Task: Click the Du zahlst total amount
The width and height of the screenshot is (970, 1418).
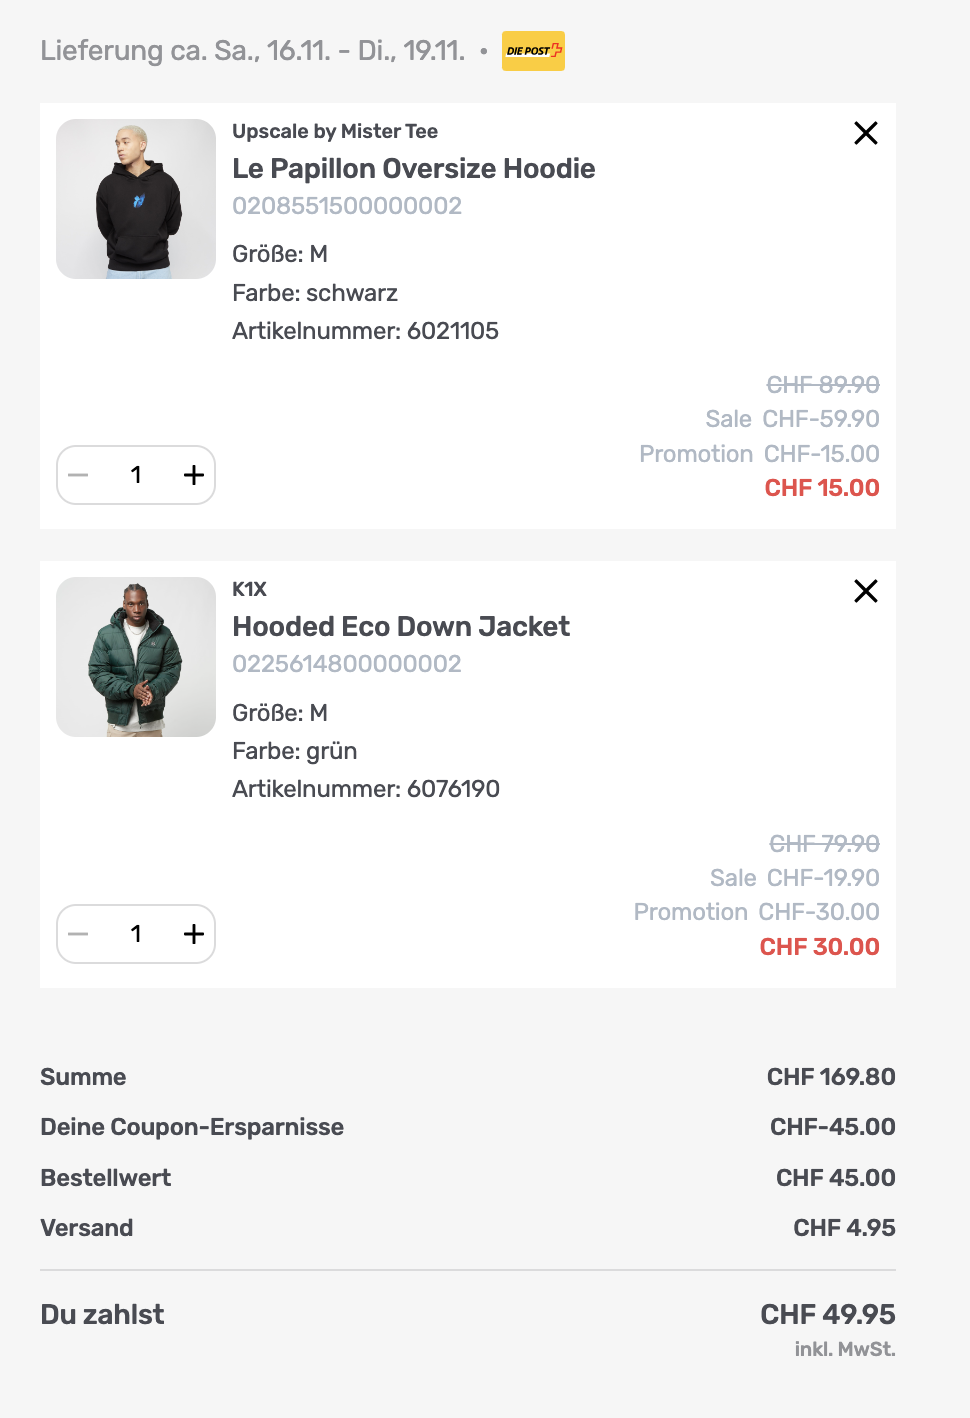Action: pos(827,1314)
